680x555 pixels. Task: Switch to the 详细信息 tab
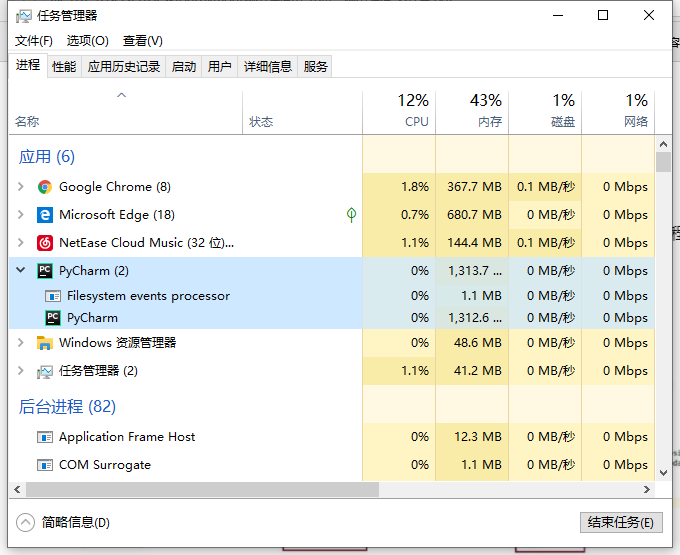268,67
